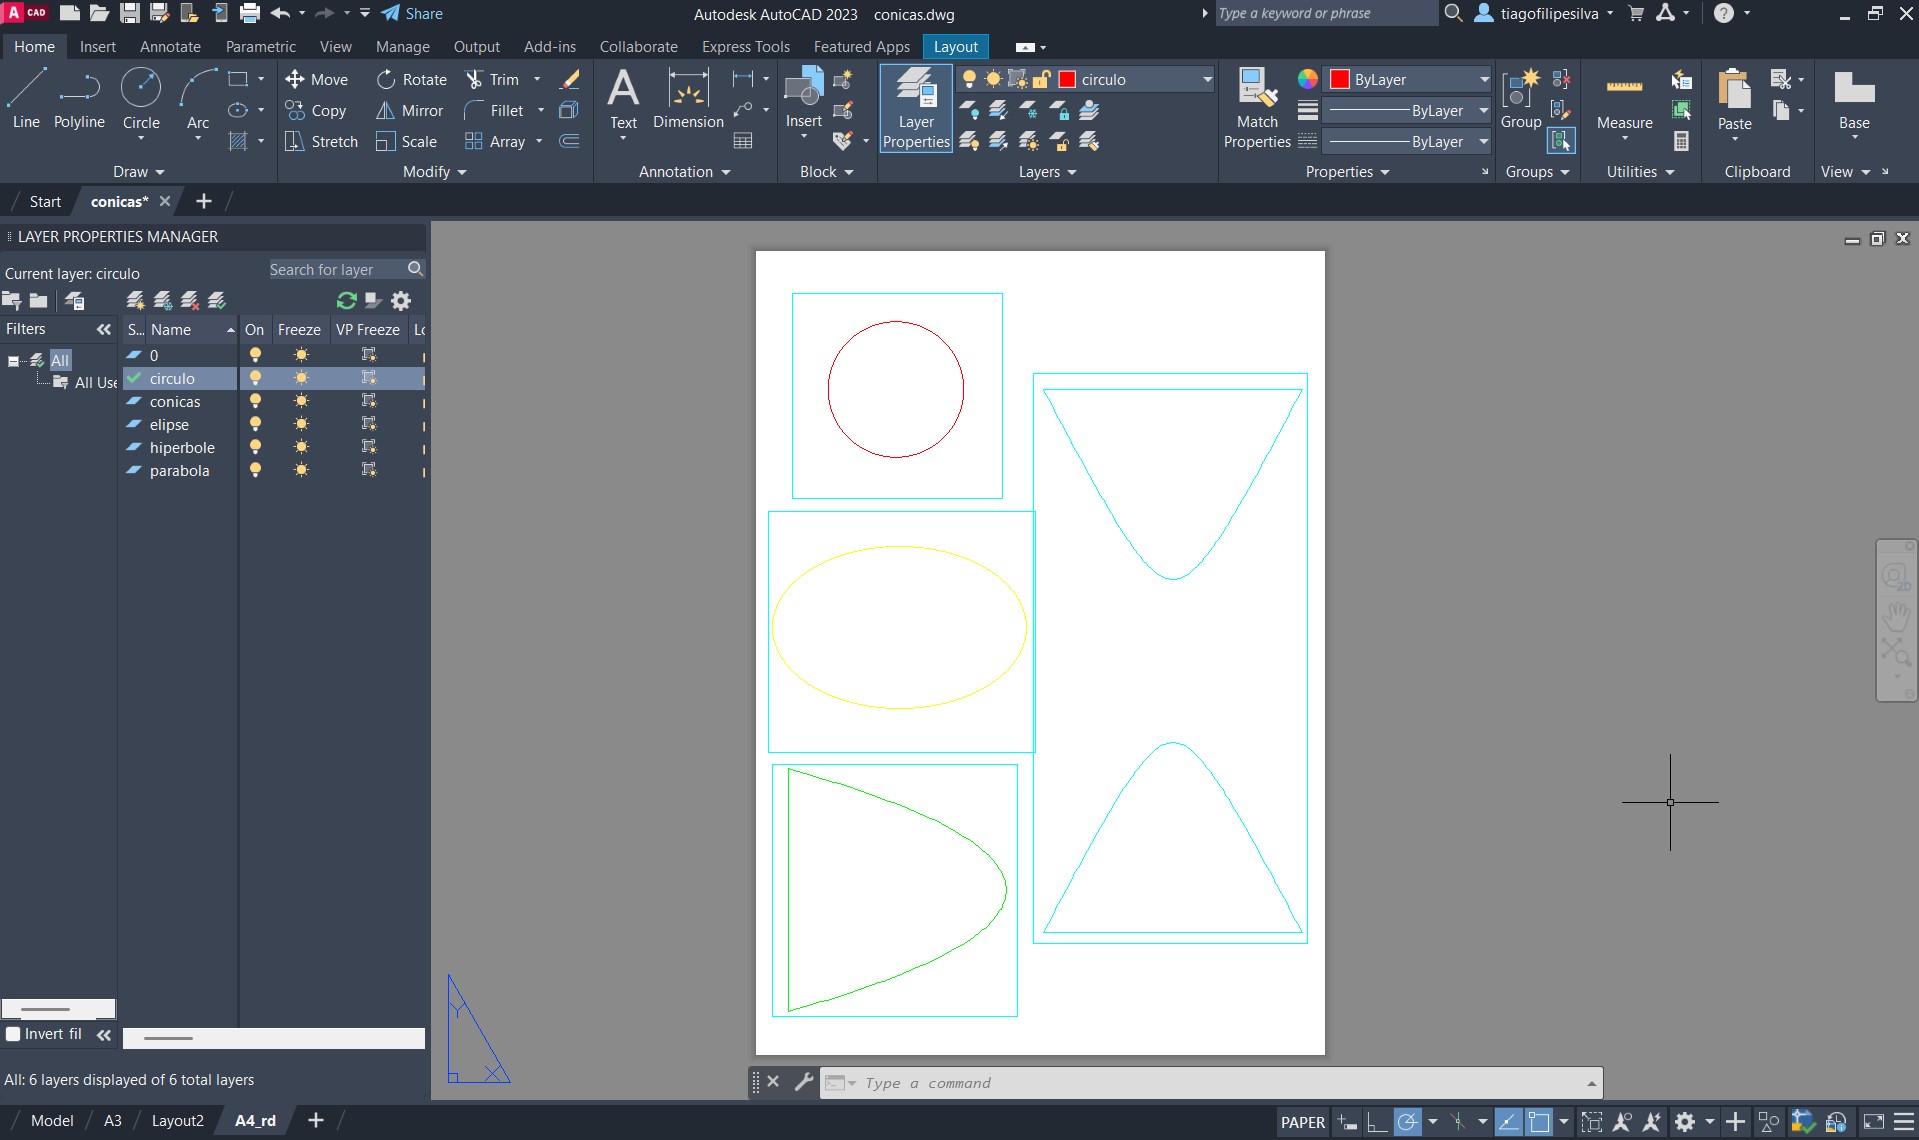Open the Layer Properties button

916,108
